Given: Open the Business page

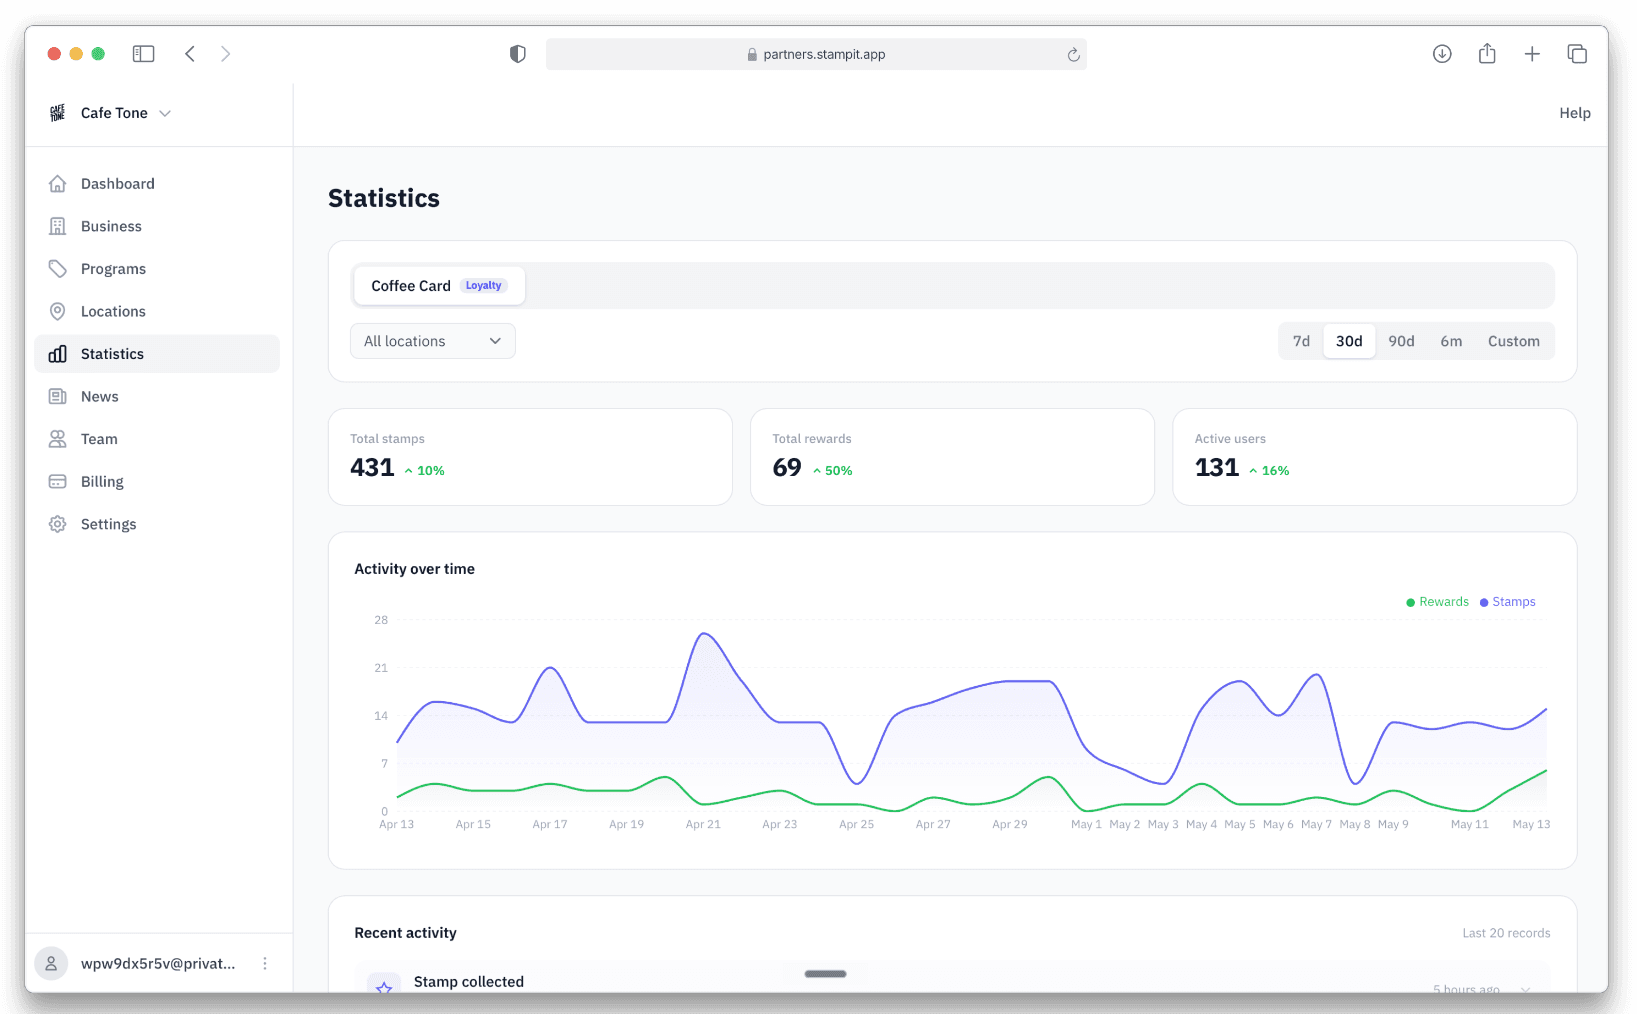Looking at the screenshot, I should 157,226.
